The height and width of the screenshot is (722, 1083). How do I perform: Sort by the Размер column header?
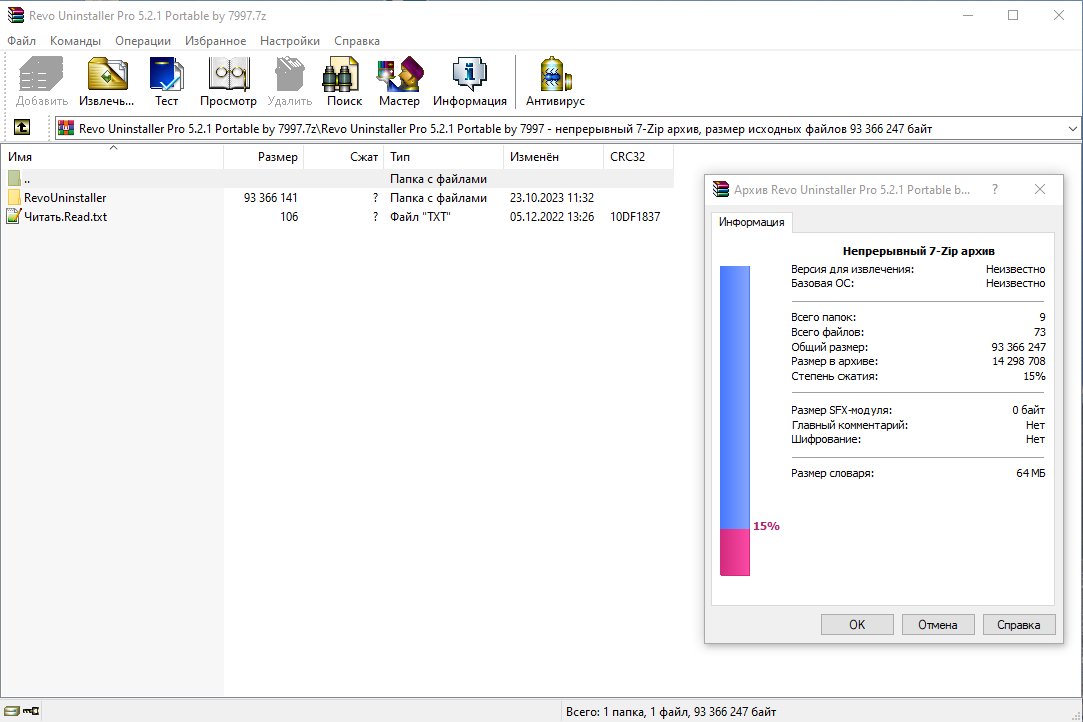263,157
